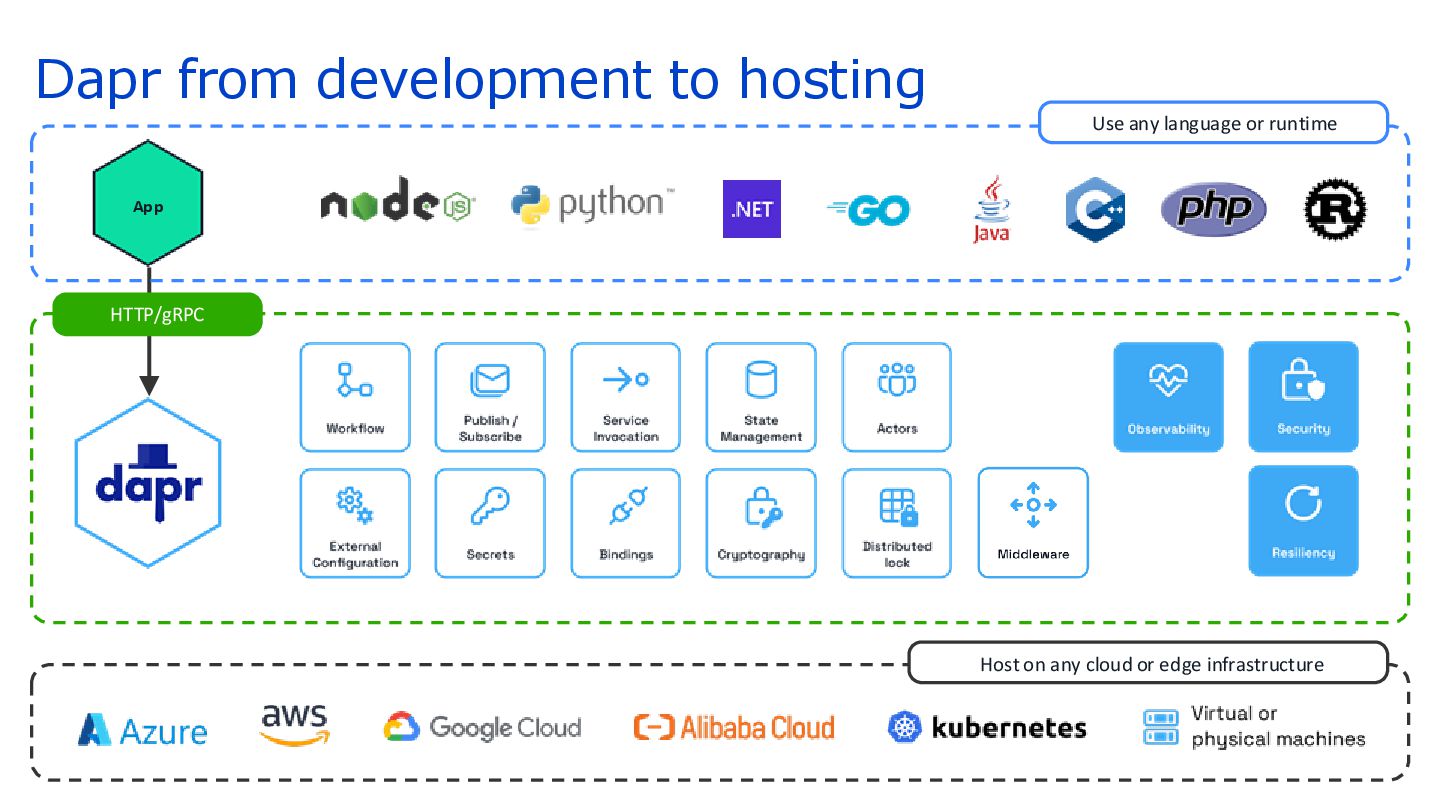The width and height of the screenshot is (1440, 810).
Task: Select the Python logo
Action: pyautogui.click(x=592, y=206)
